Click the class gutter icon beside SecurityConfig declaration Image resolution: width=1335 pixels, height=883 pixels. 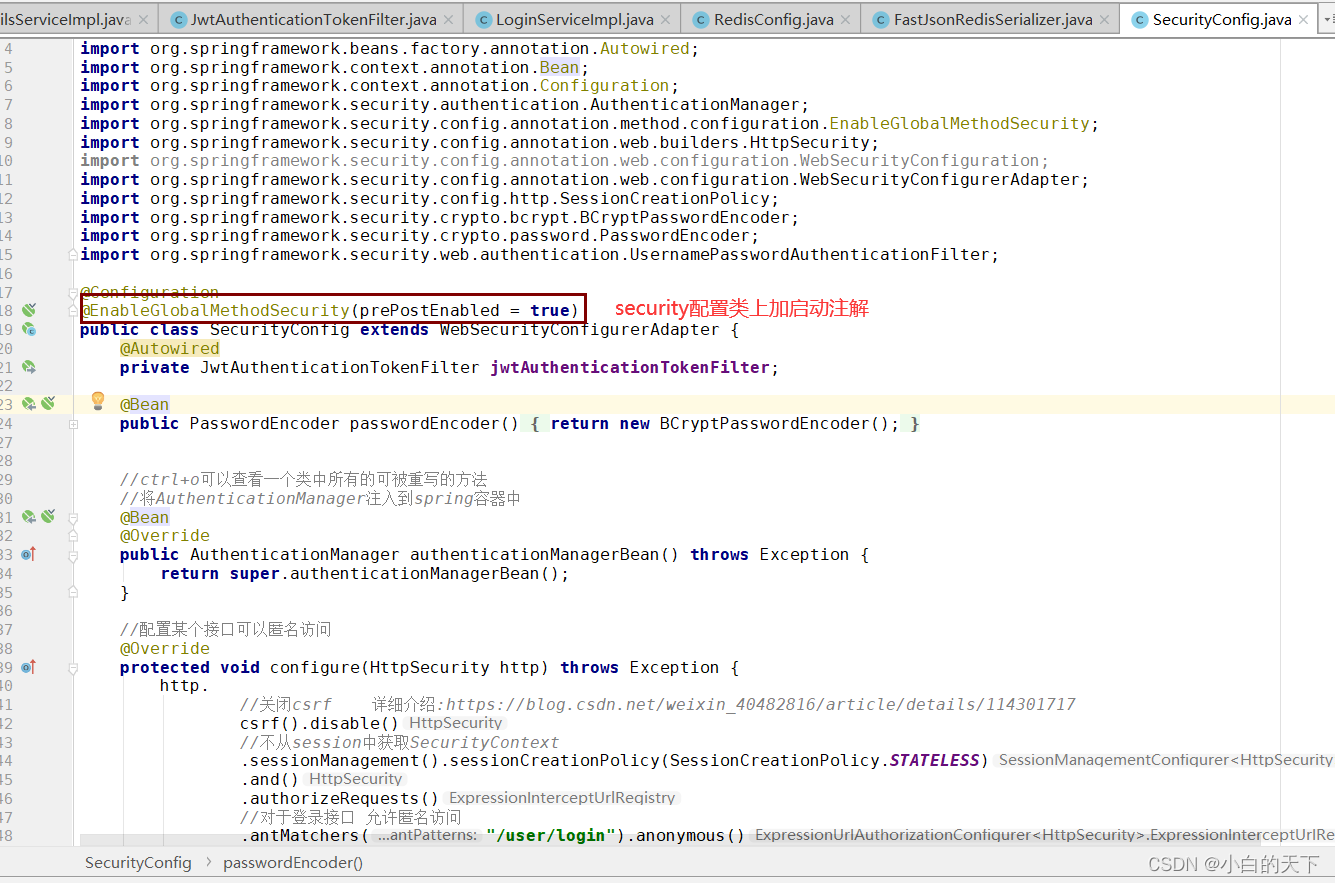[x=29, y=329]
